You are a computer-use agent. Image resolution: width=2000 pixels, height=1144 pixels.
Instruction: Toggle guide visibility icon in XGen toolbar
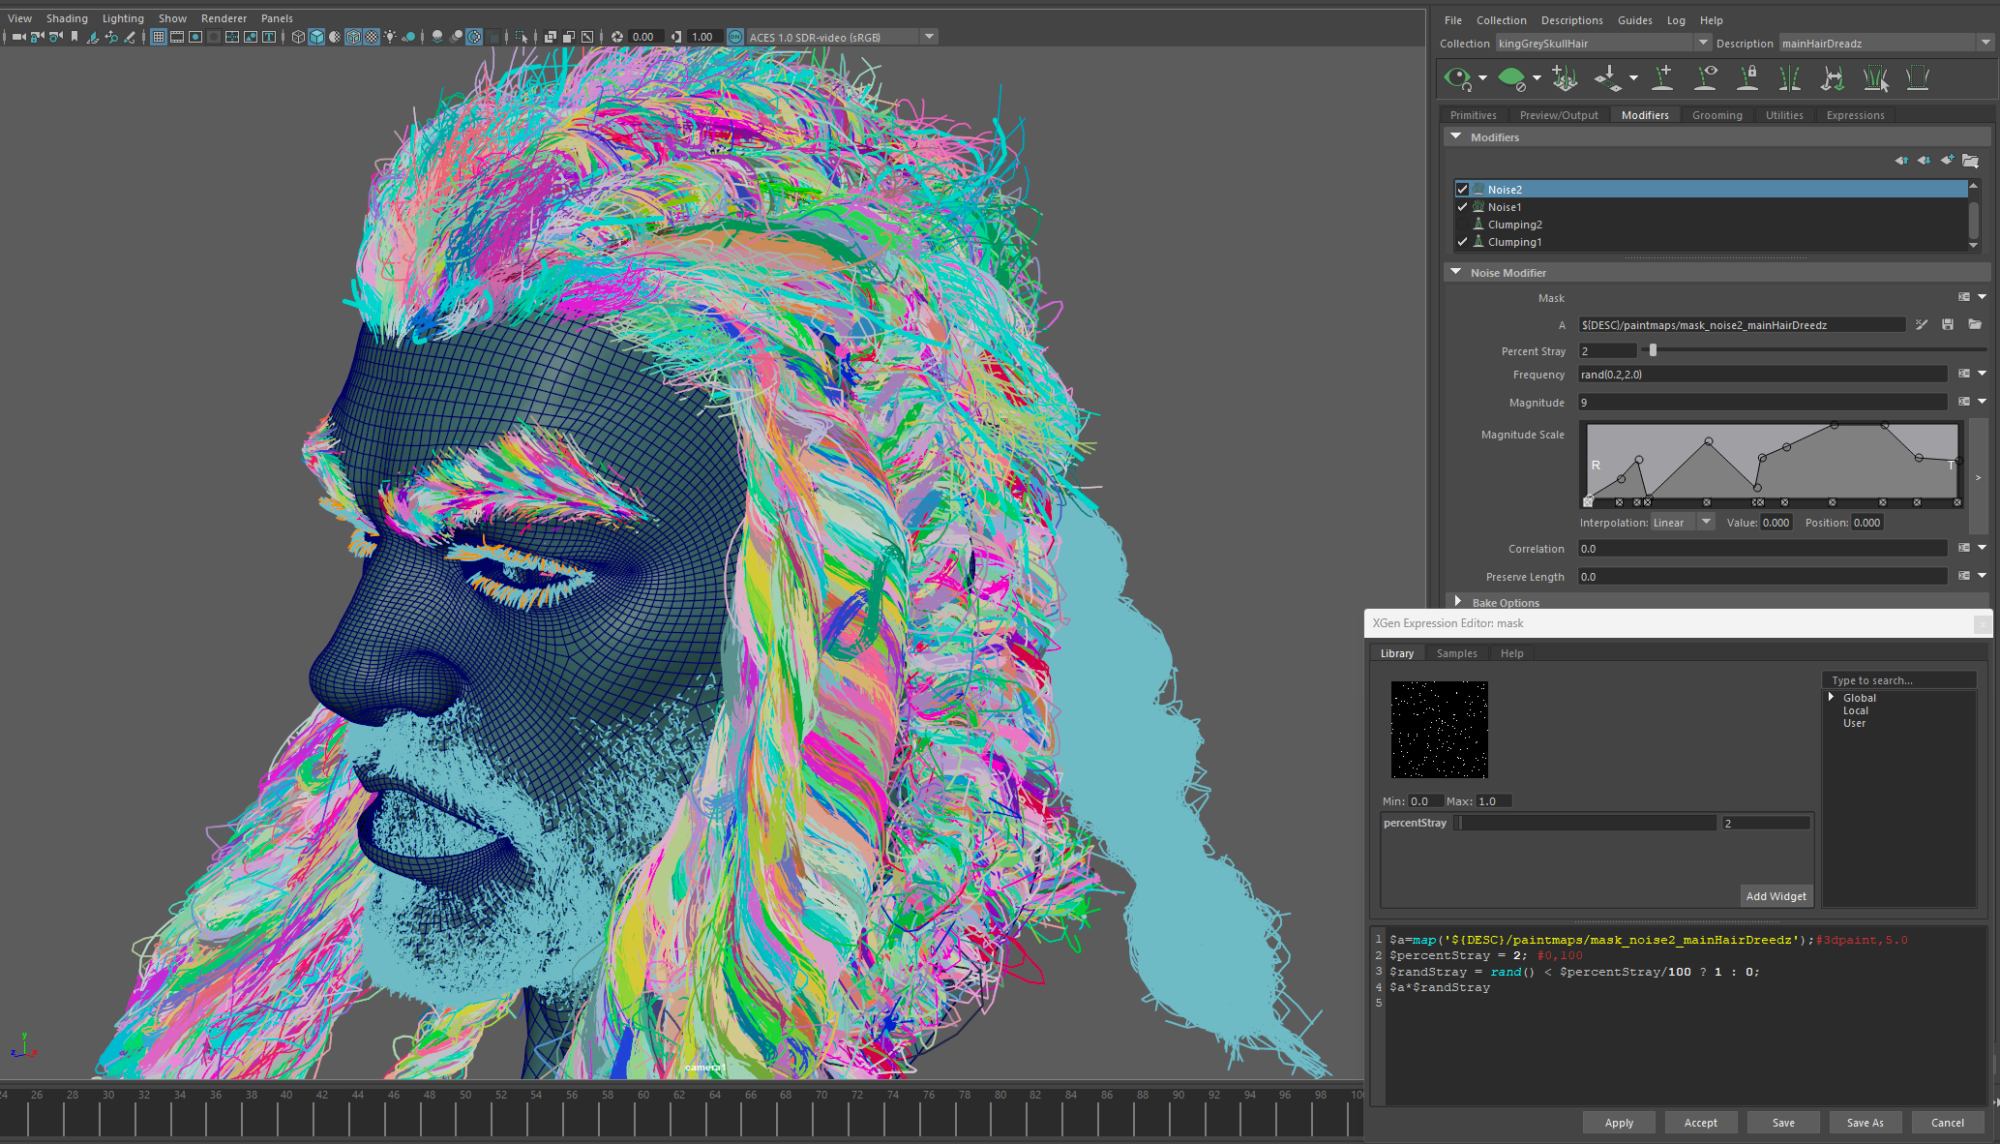click(x=1705, y=78)
